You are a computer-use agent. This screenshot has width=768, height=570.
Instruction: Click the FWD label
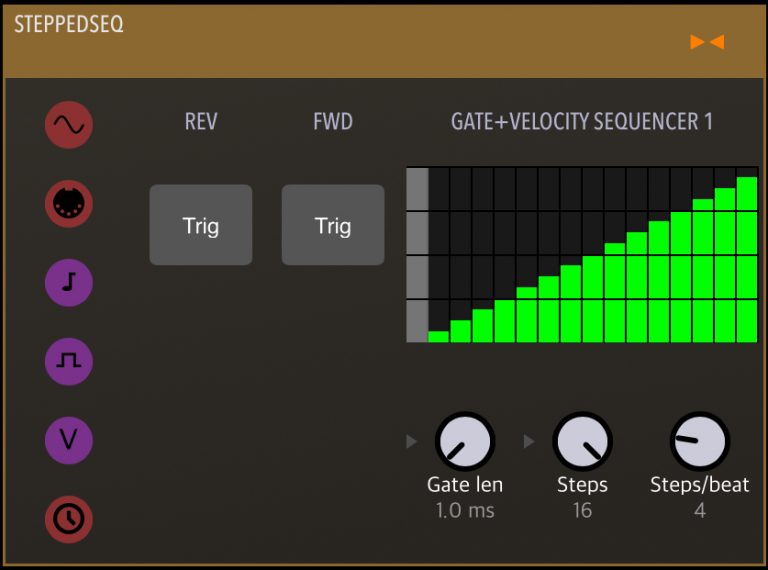(333, 122)
